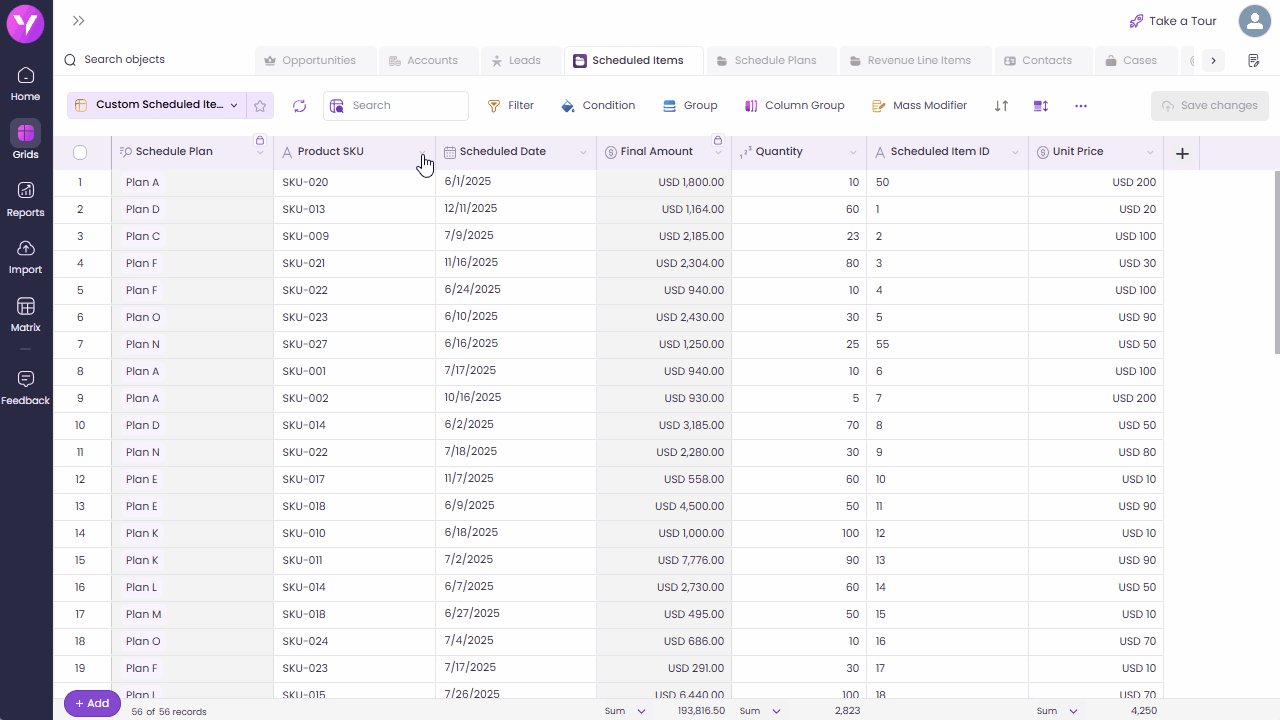
Task: Add a new column with plus icon
Action: click(x=1182, y=153)
